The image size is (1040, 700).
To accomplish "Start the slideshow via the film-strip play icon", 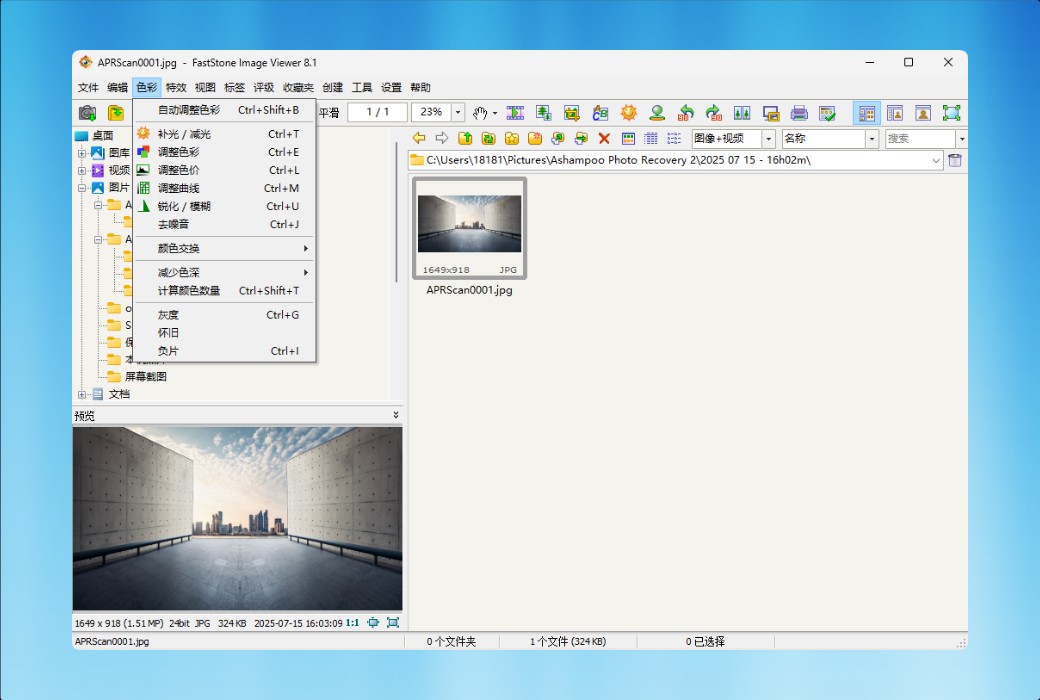I will pos(515,113).
